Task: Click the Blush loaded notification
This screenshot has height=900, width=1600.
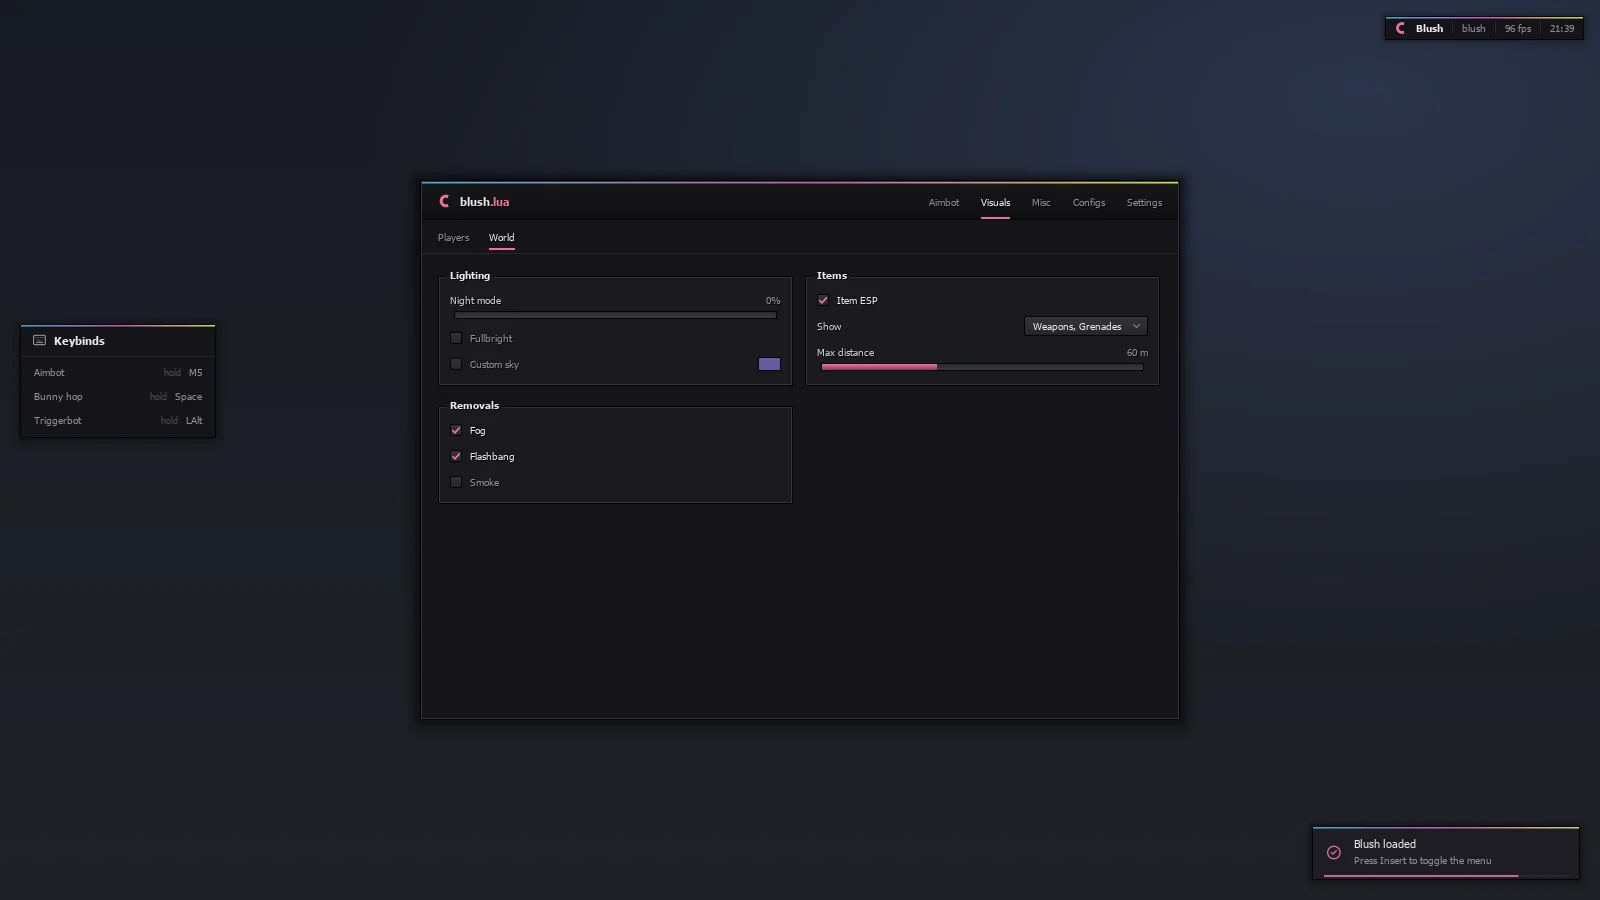Action: [1446, 853]
